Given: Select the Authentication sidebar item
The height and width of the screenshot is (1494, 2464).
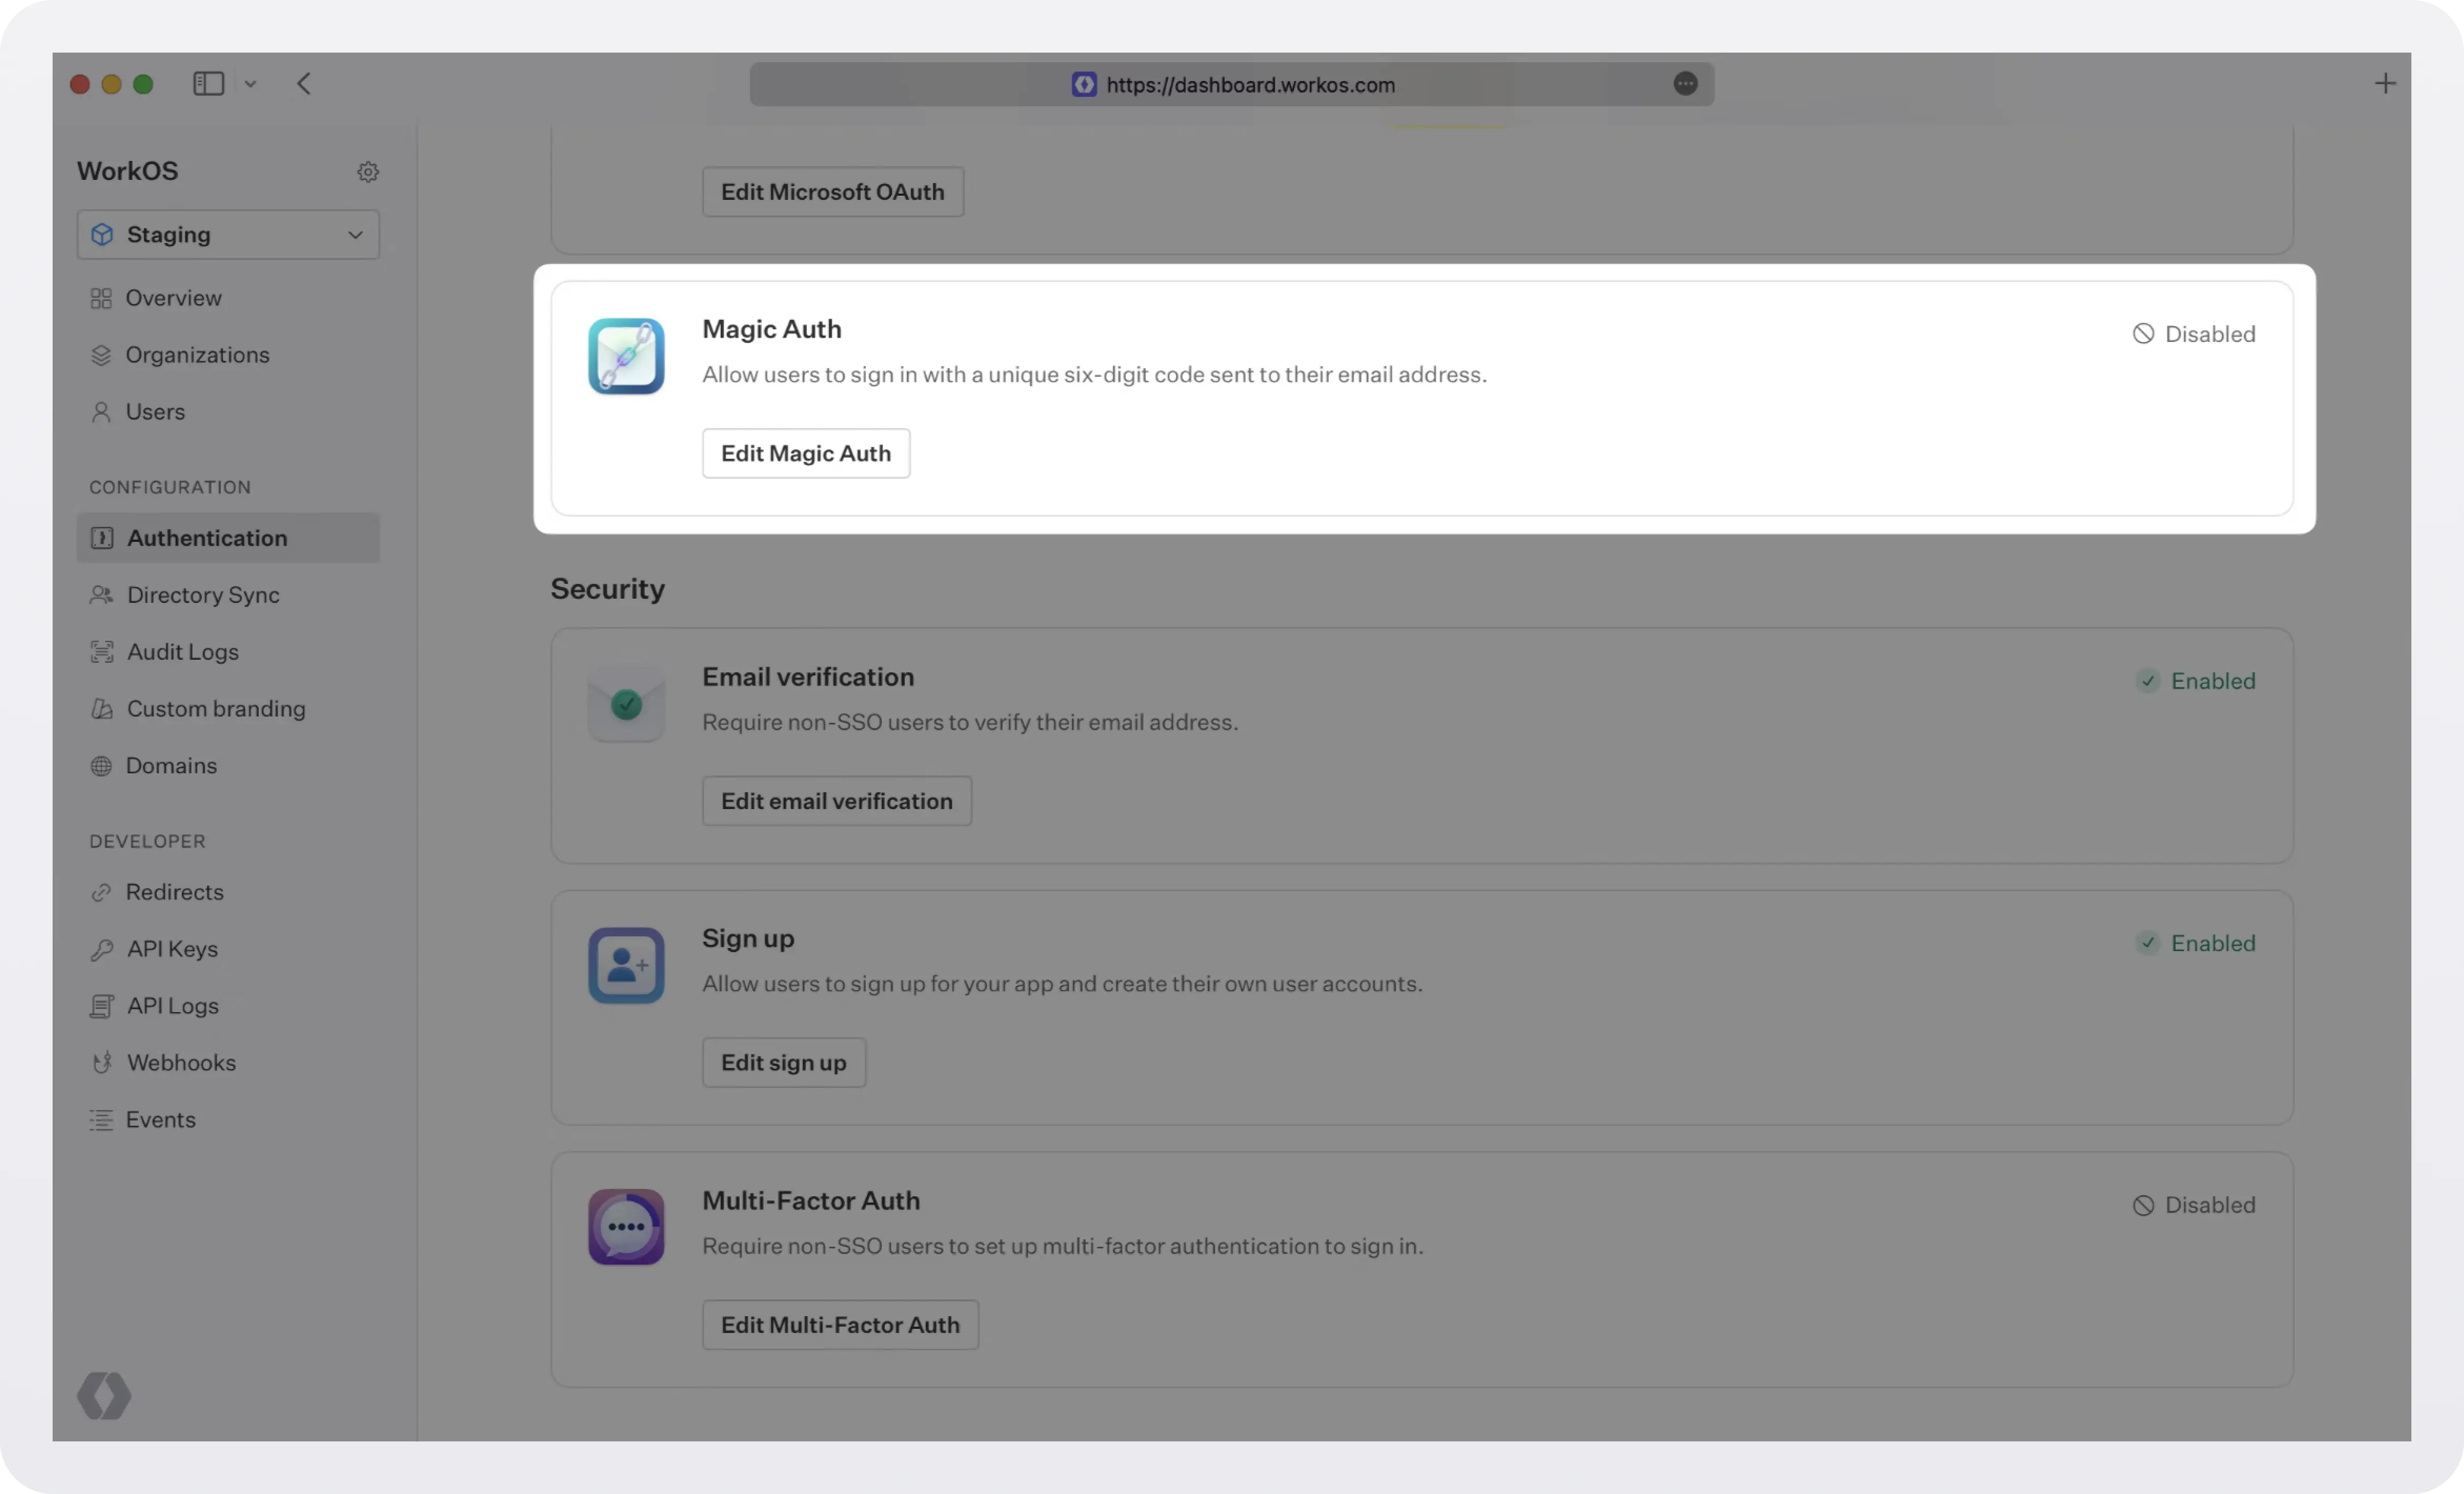Looking at the screenshot, I should [228, 538].
